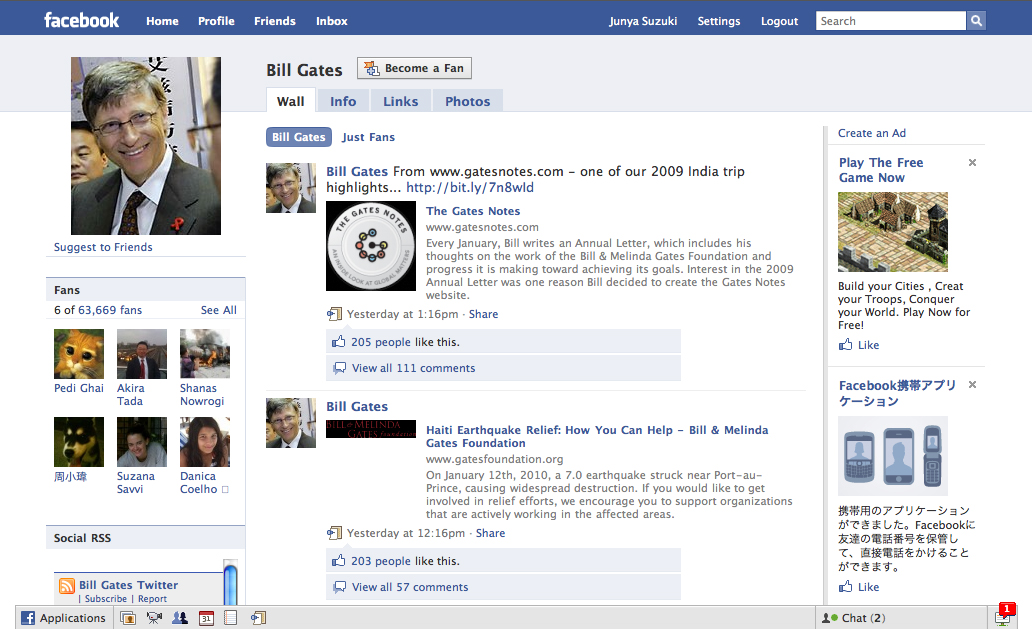Screen dimensions: 1032x629
Task: Open Haiti Earthquake Relief article link
Action: tap(597, 436)
